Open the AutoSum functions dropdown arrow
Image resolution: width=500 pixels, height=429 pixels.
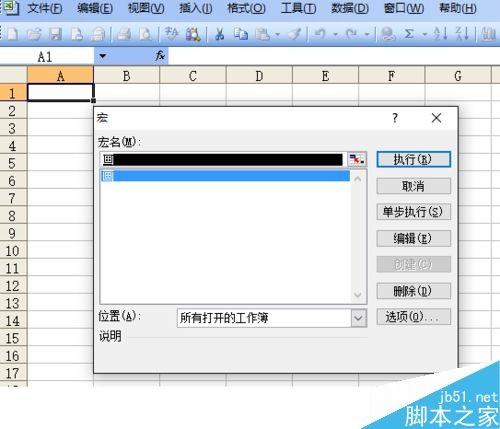[425, 34]
